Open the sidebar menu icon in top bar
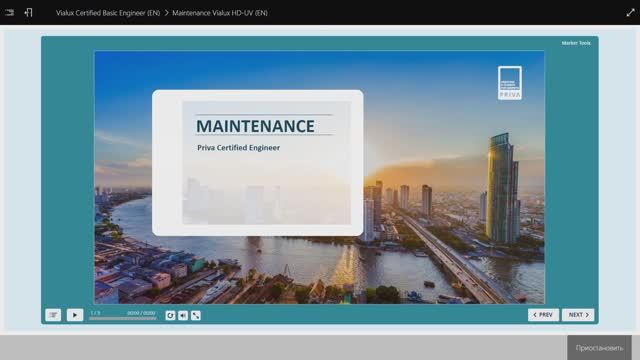This screenshot has width=640, height=360. 9,13
